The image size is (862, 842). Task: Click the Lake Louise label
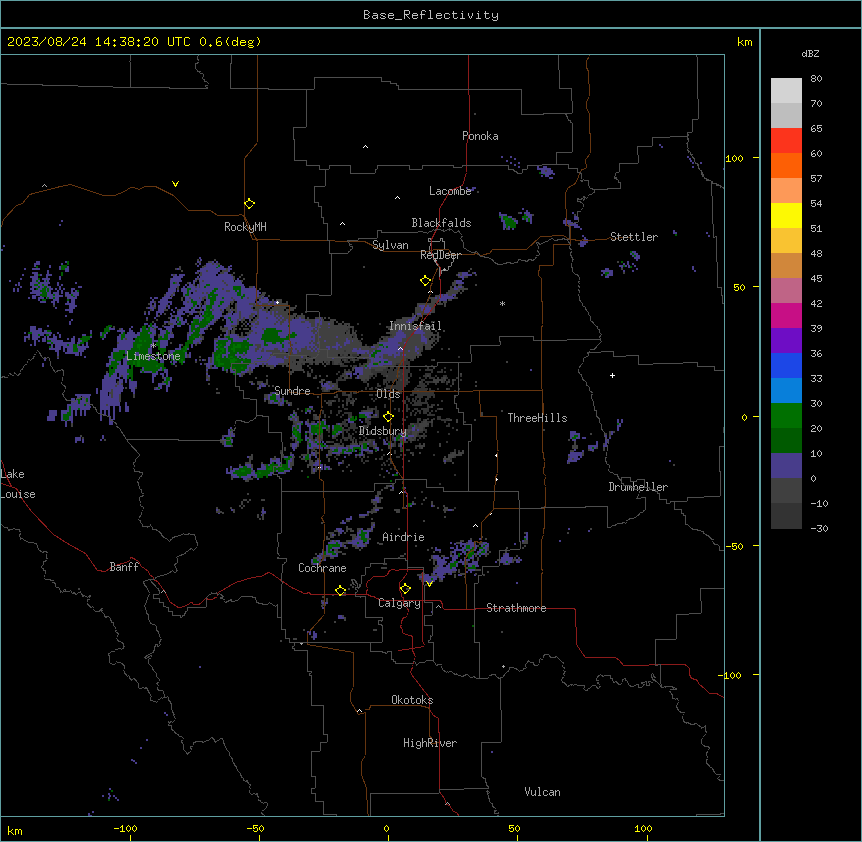tap(18, 484)
